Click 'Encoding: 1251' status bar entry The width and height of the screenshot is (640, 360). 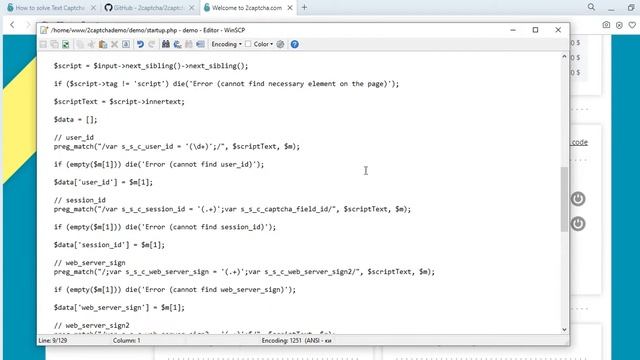click(296, 340)
